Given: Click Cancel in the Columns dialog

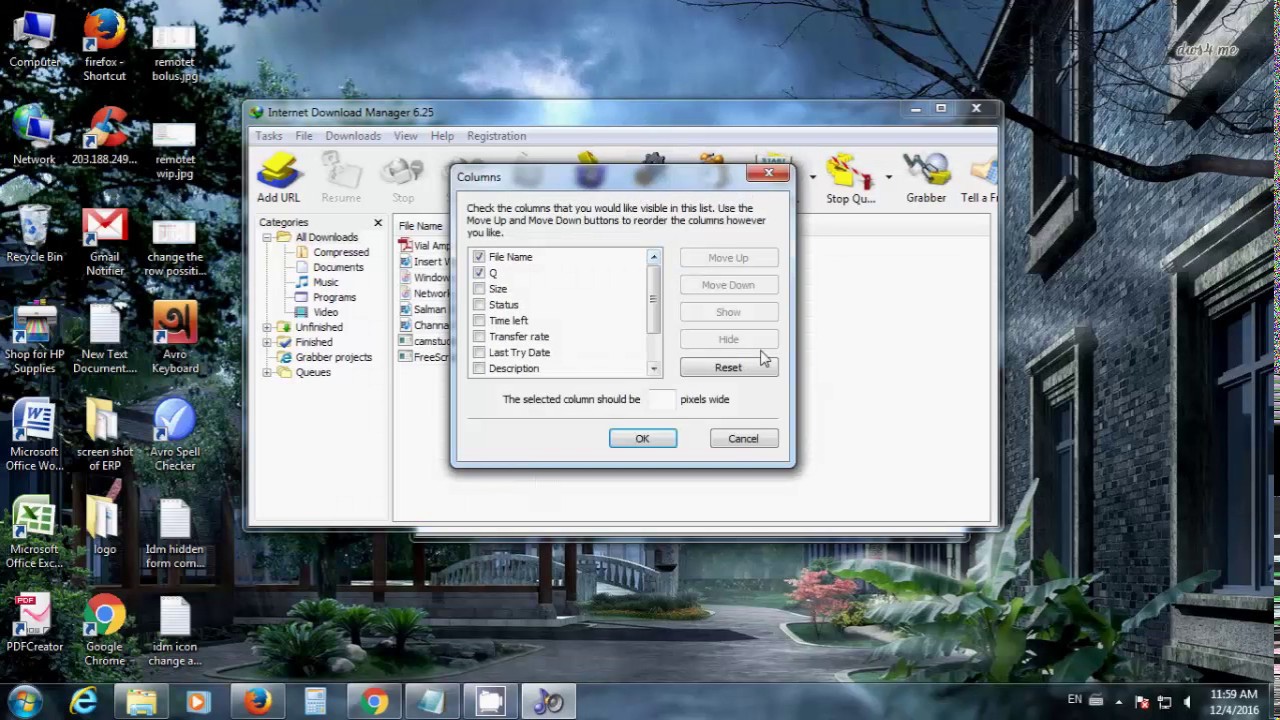Looking at the screenshot, I should [743, 439].
